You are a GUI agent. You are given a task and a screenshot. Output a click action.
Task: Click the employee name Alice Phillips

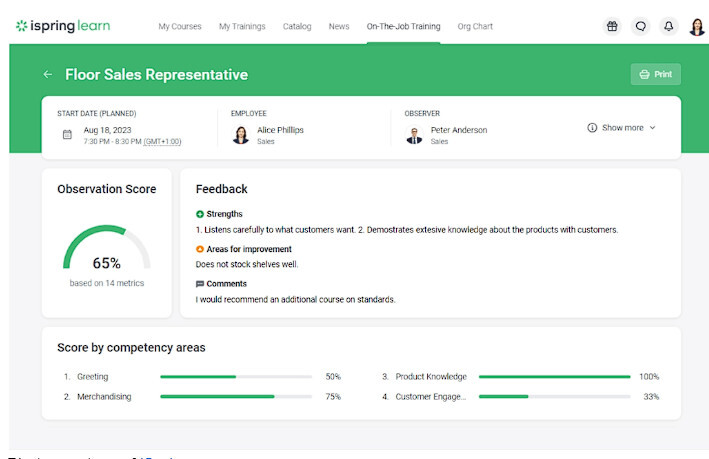click(280, 130)
